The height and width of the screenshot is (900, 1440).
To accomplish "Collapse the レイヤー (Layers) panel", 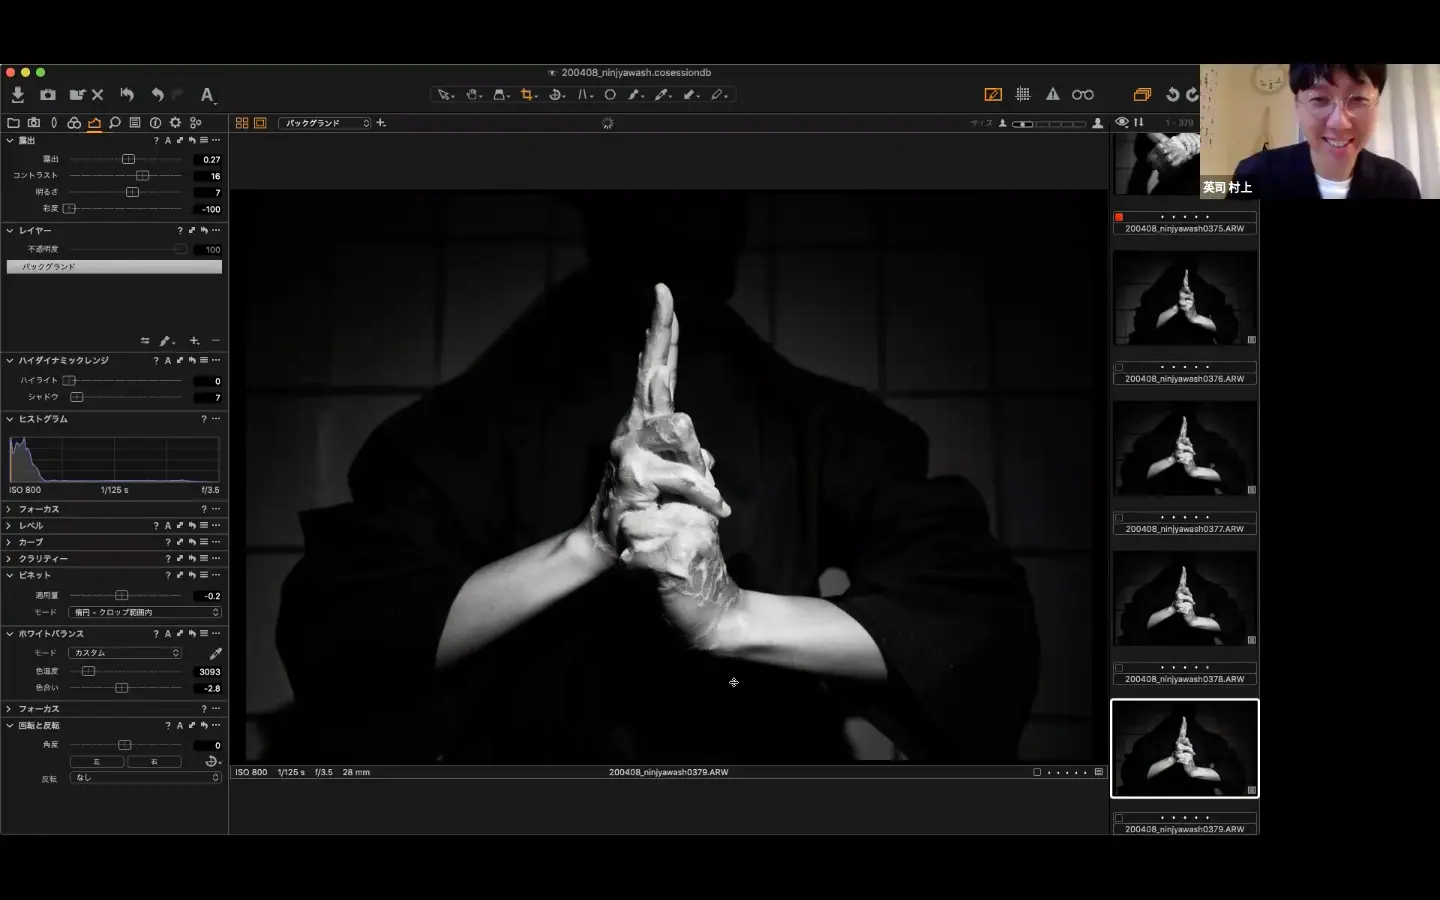I will [10, 231].
